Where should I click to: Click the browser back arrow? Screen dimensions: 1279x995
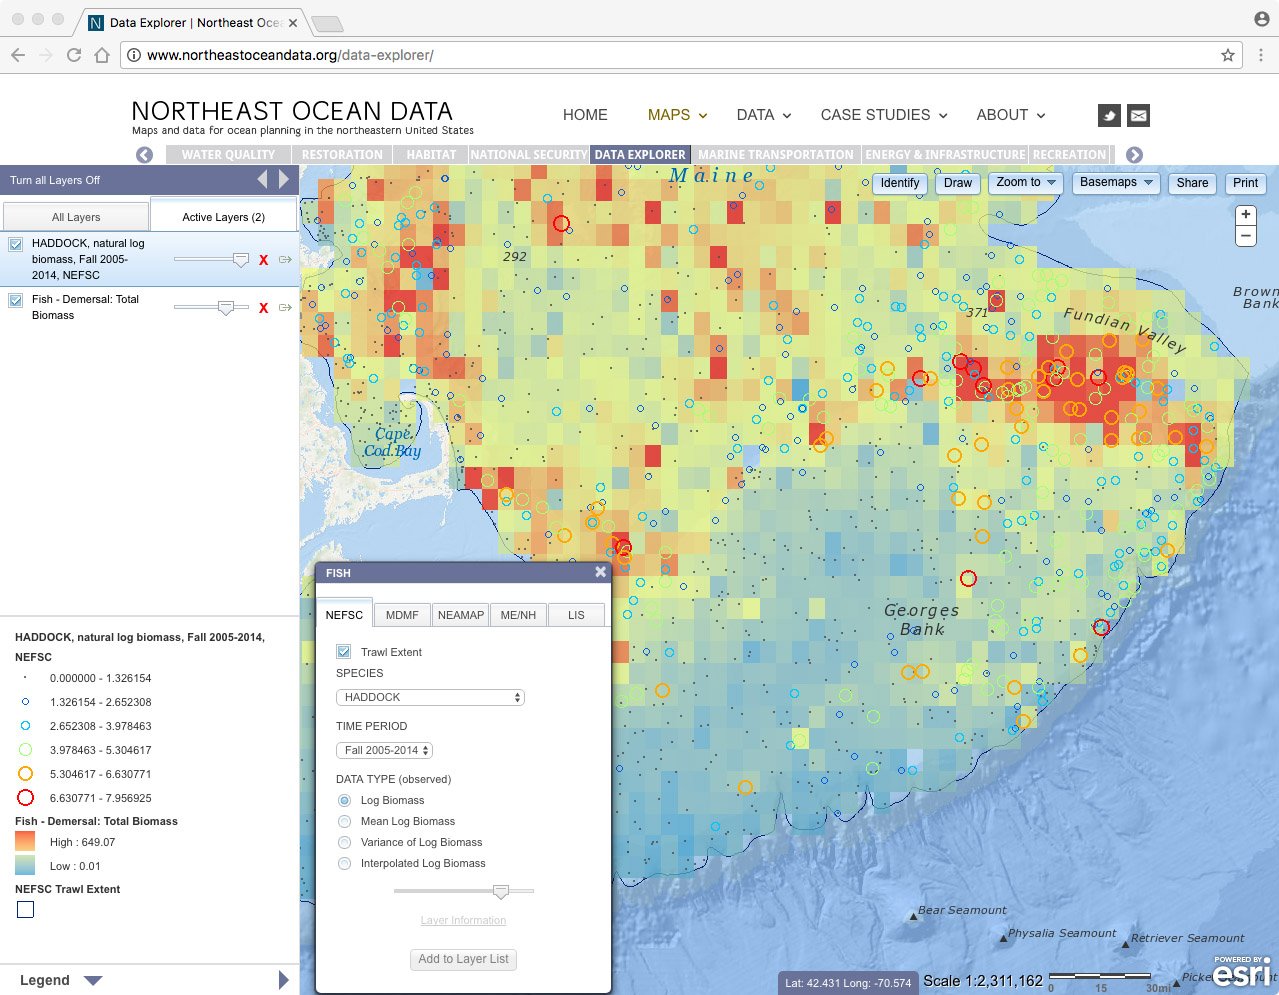click(18, 55)
